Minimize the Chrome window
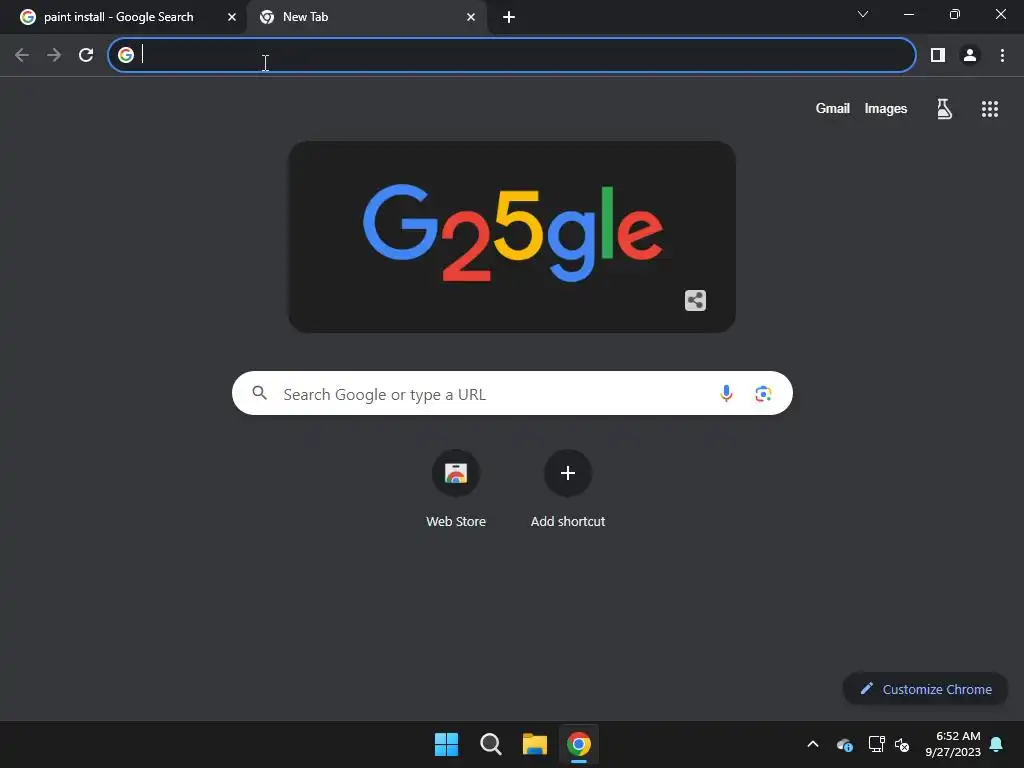The image size is (1024, 768). tap(908, 14)
